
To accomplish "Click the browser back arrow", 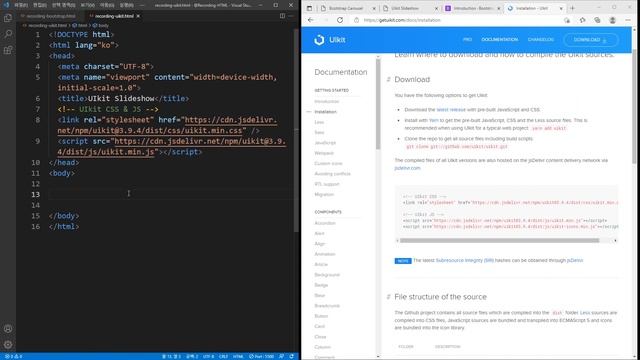I will click(311, 20).
